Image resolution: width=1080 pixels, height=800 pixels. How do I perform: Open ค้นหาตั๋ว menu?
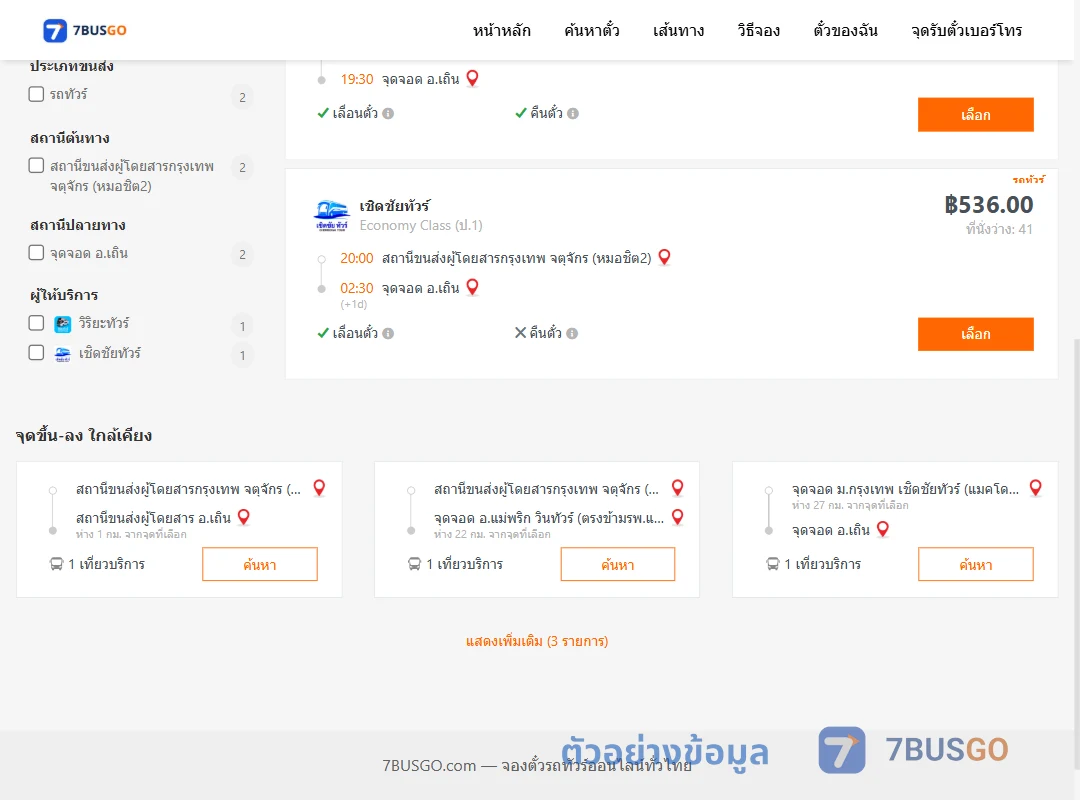[x=592, y=30]
